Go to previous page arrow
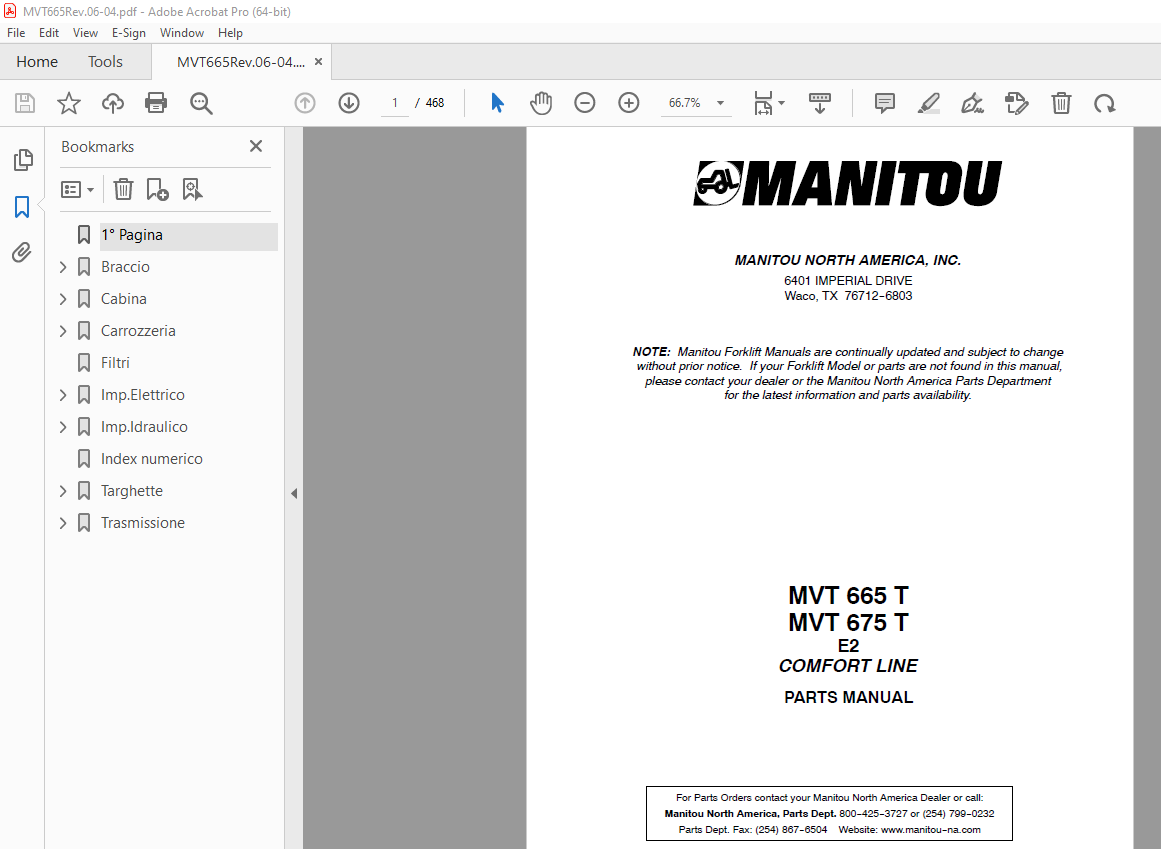The image size is (1161, 849). coord(305,103)
